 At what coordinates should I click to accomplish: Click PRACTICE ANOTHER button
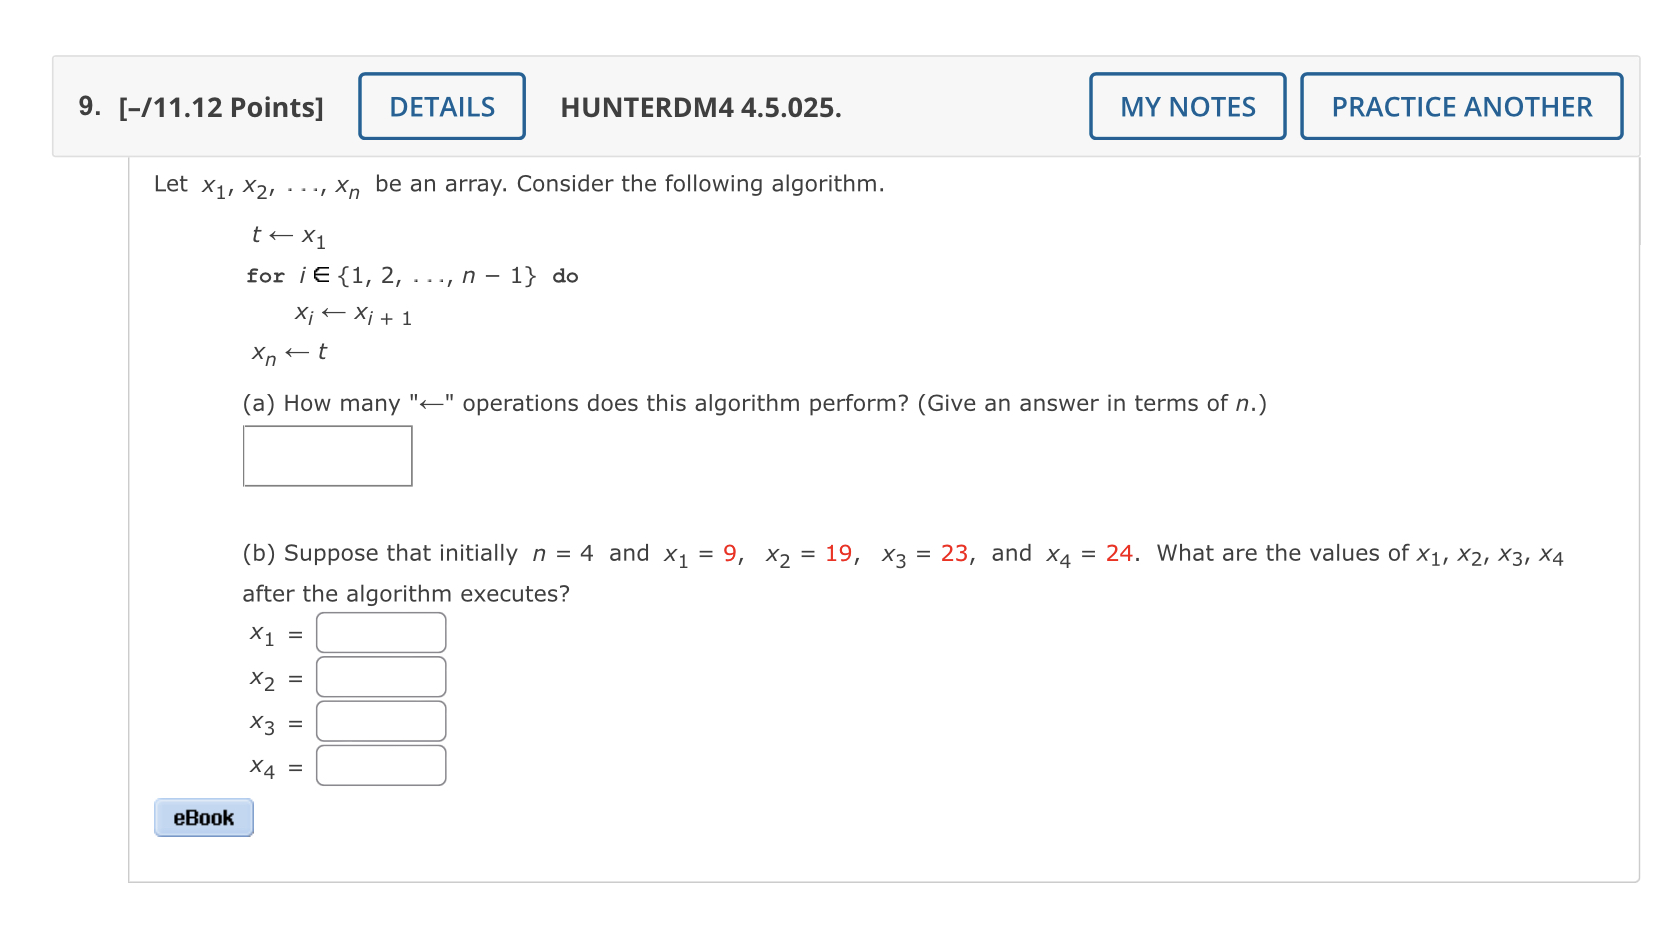[x=1460, y=106]
